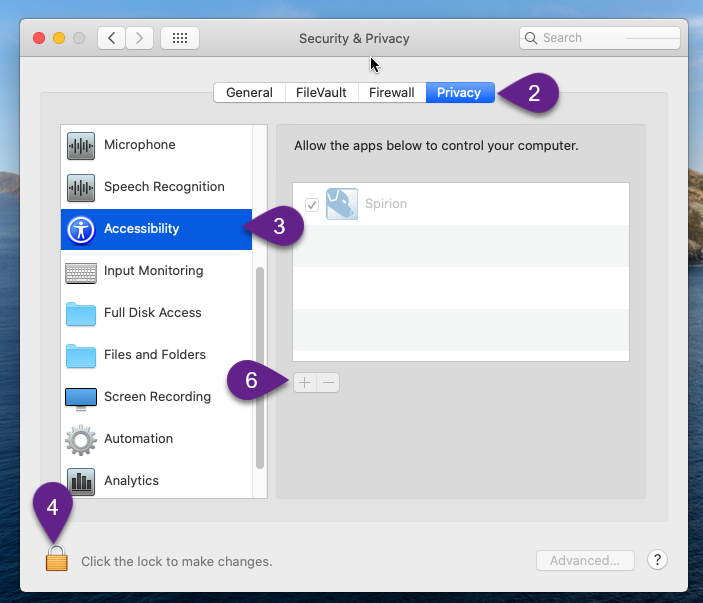Choose the Input Monitoring label
This screenshot has height=603, width=703.
[153, 271]
